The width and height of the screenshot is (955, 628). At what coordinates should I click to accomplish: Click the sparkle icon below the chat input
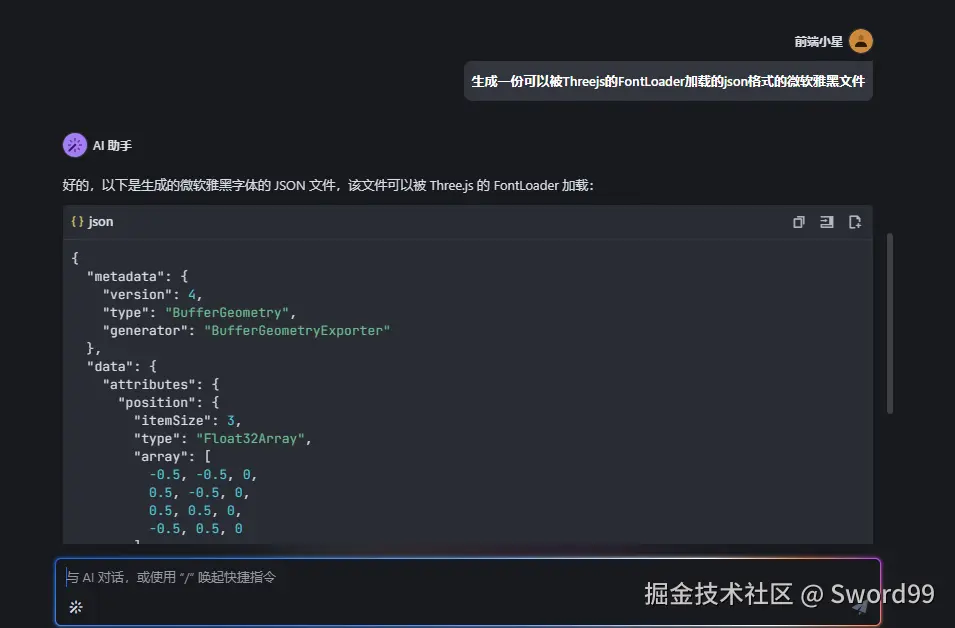click(x=76, y=607)
